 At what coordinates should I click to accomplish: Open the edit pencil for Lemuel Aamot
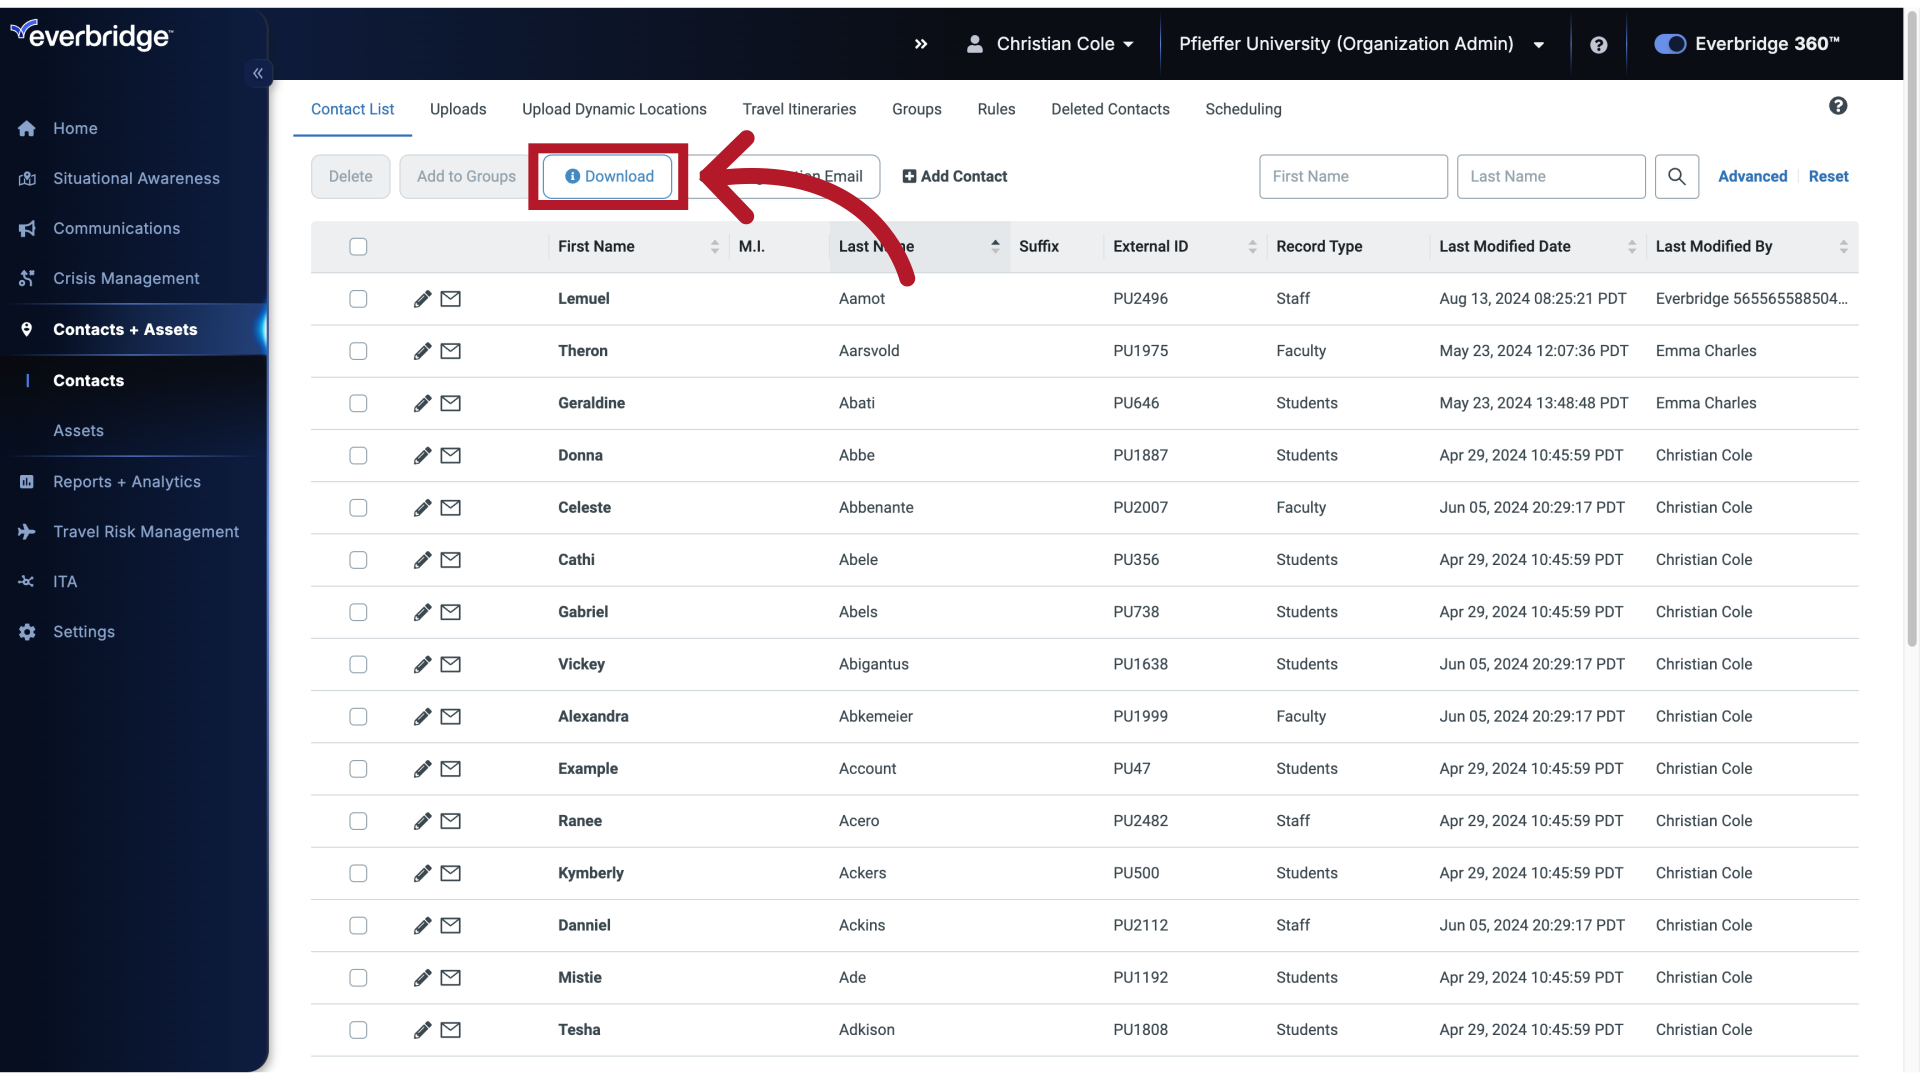pos(421,298)
